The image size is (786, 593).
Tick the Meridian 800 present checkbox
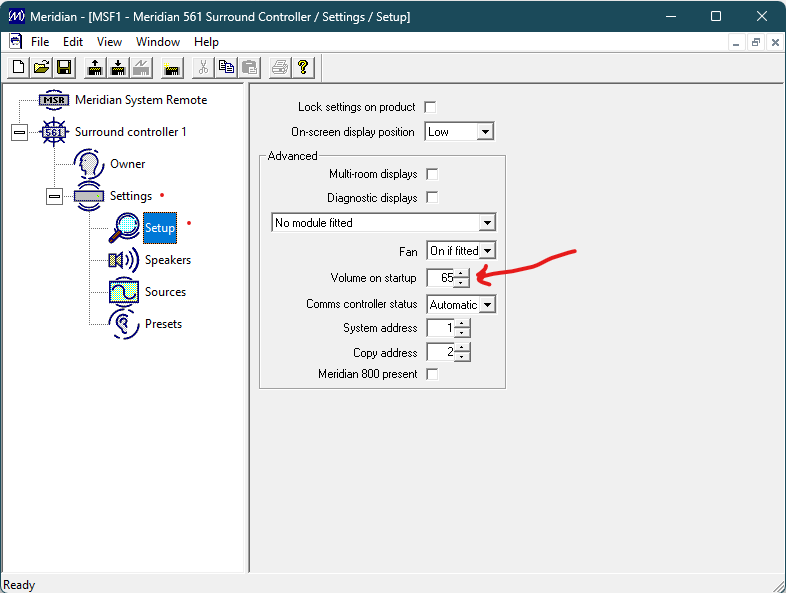point(432,374)
